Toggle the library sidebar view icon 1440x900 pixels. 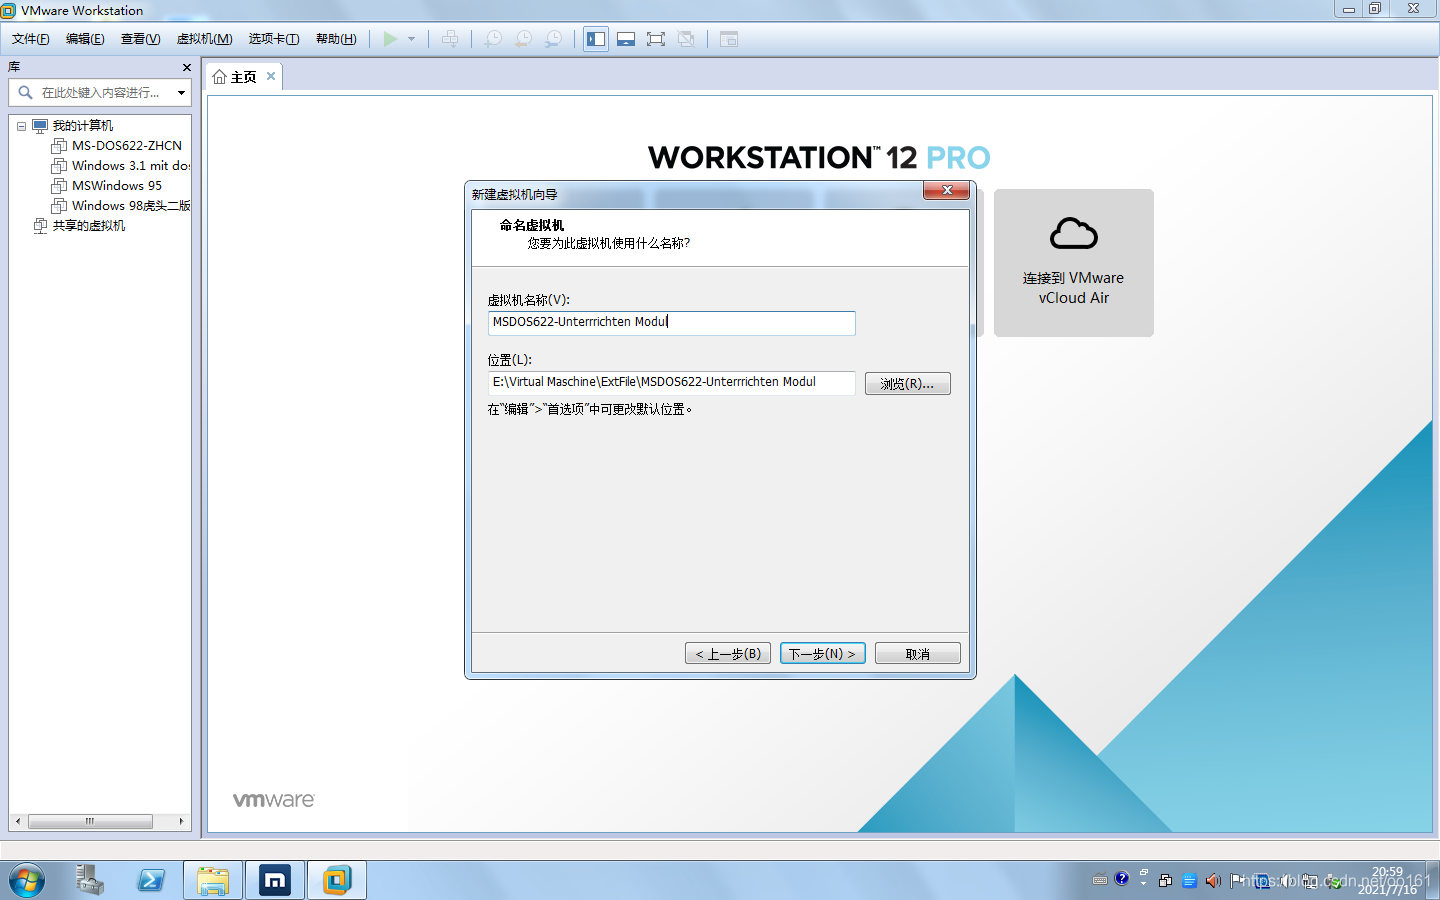pyautogui.click(x=596, y=39)
